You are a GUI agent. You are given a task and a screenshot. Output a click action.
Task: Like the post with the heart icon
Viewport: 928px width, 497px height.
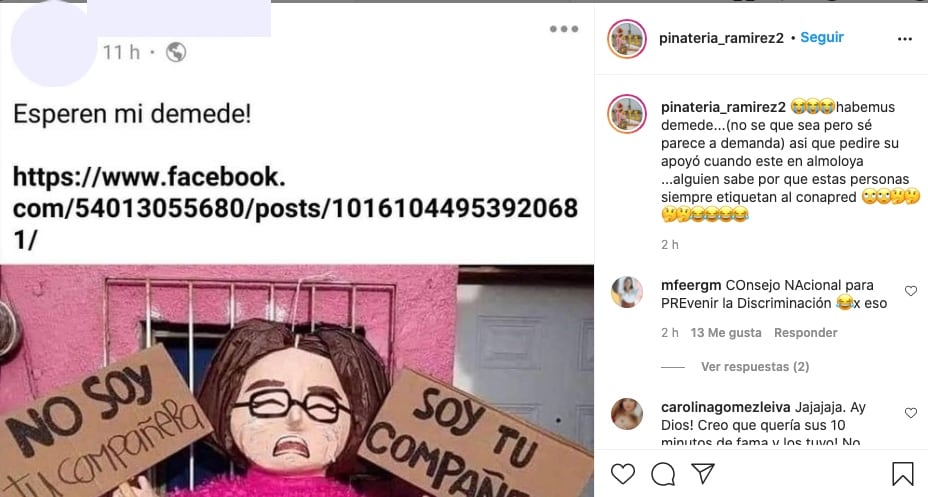623,473
